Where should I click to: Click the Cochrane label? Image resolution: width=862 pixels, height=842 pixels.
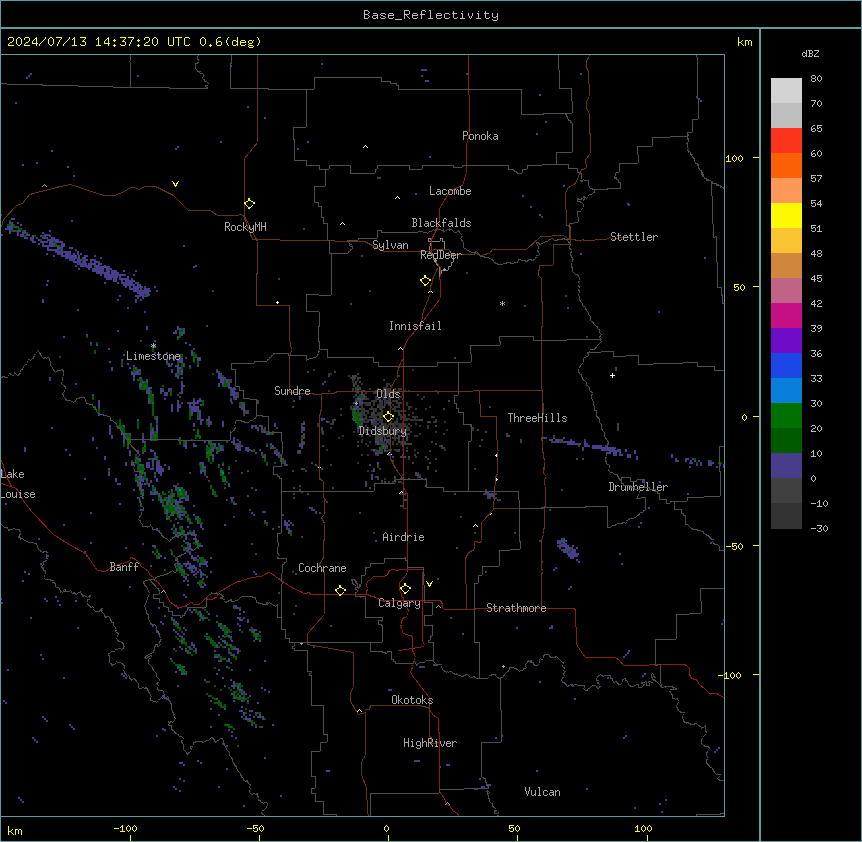(322, 568)
